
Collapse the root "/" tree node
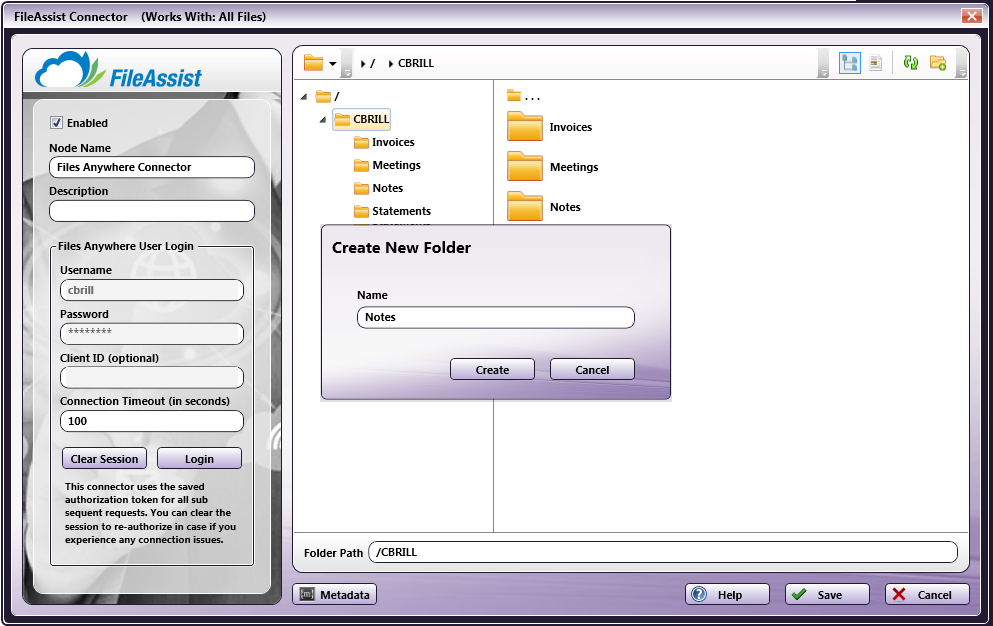[x=304, y=97]
